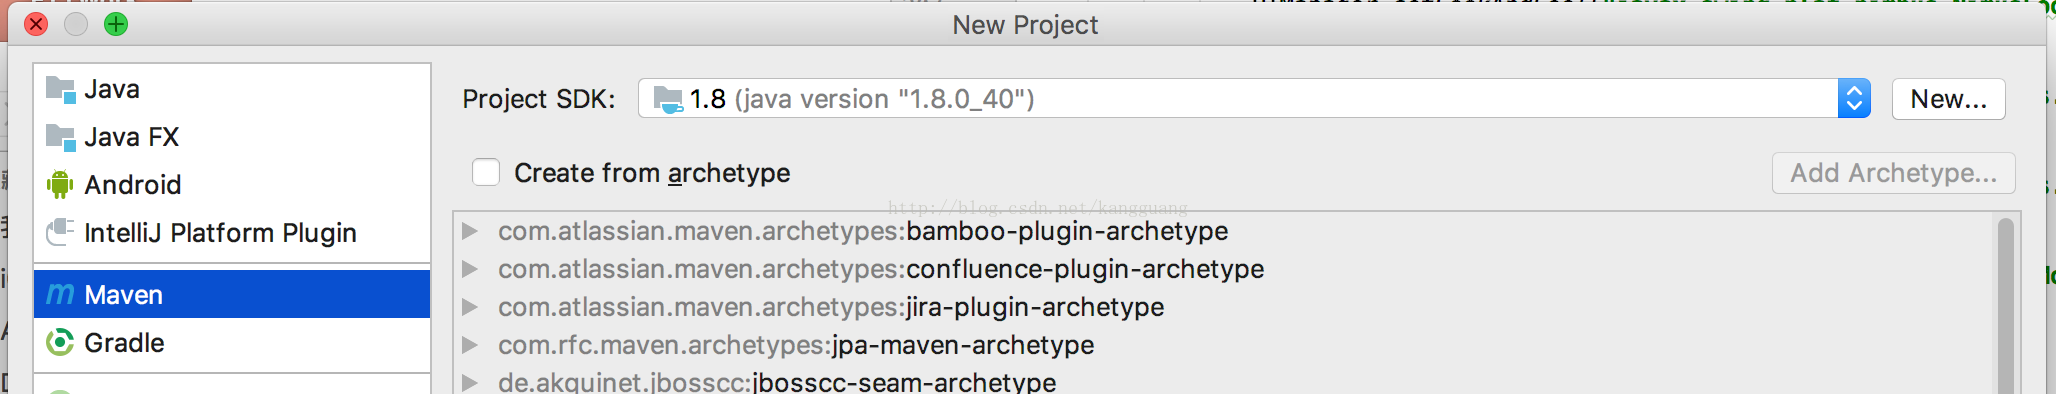
Task: Click the Maven m icon
Action: click(60, 295)
